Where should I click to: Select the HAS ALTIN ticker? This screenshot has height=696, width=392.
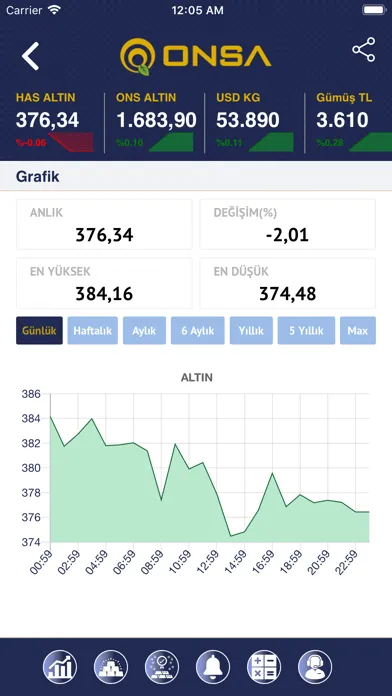[x=55, y=122]
